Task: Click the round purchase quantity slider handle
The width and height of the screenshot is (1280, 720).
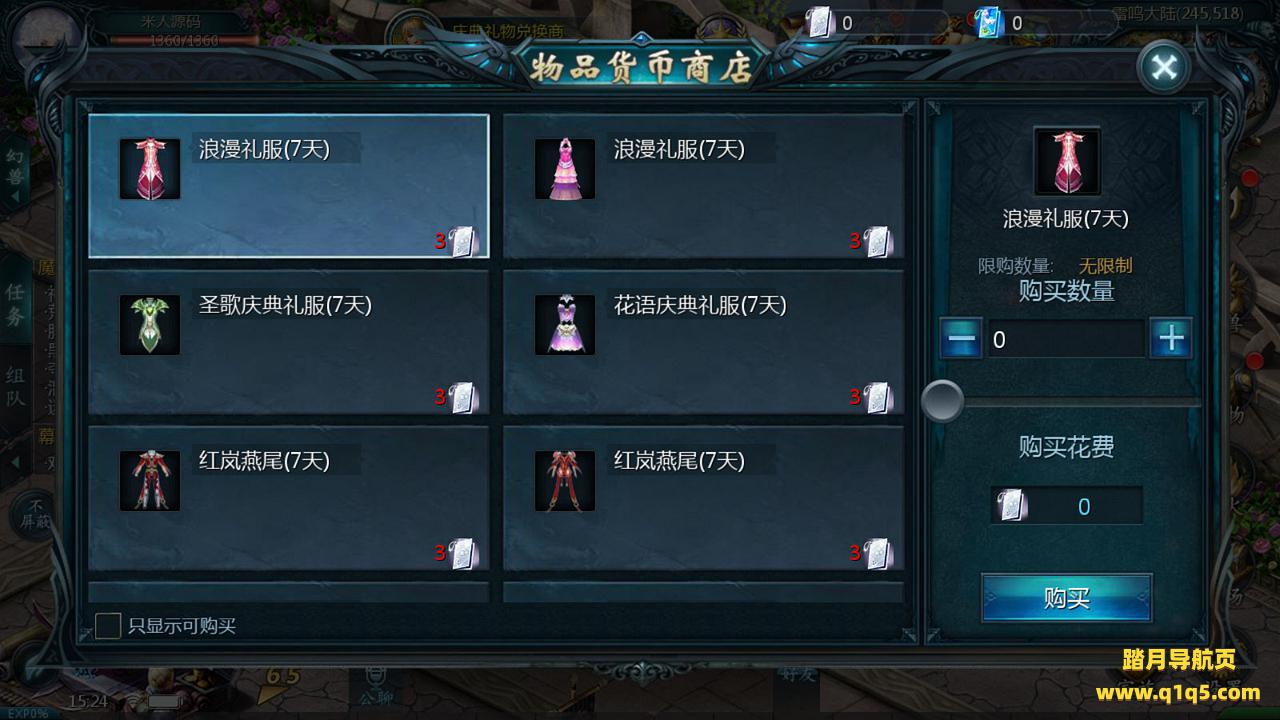Action: [x=942, y=402]
